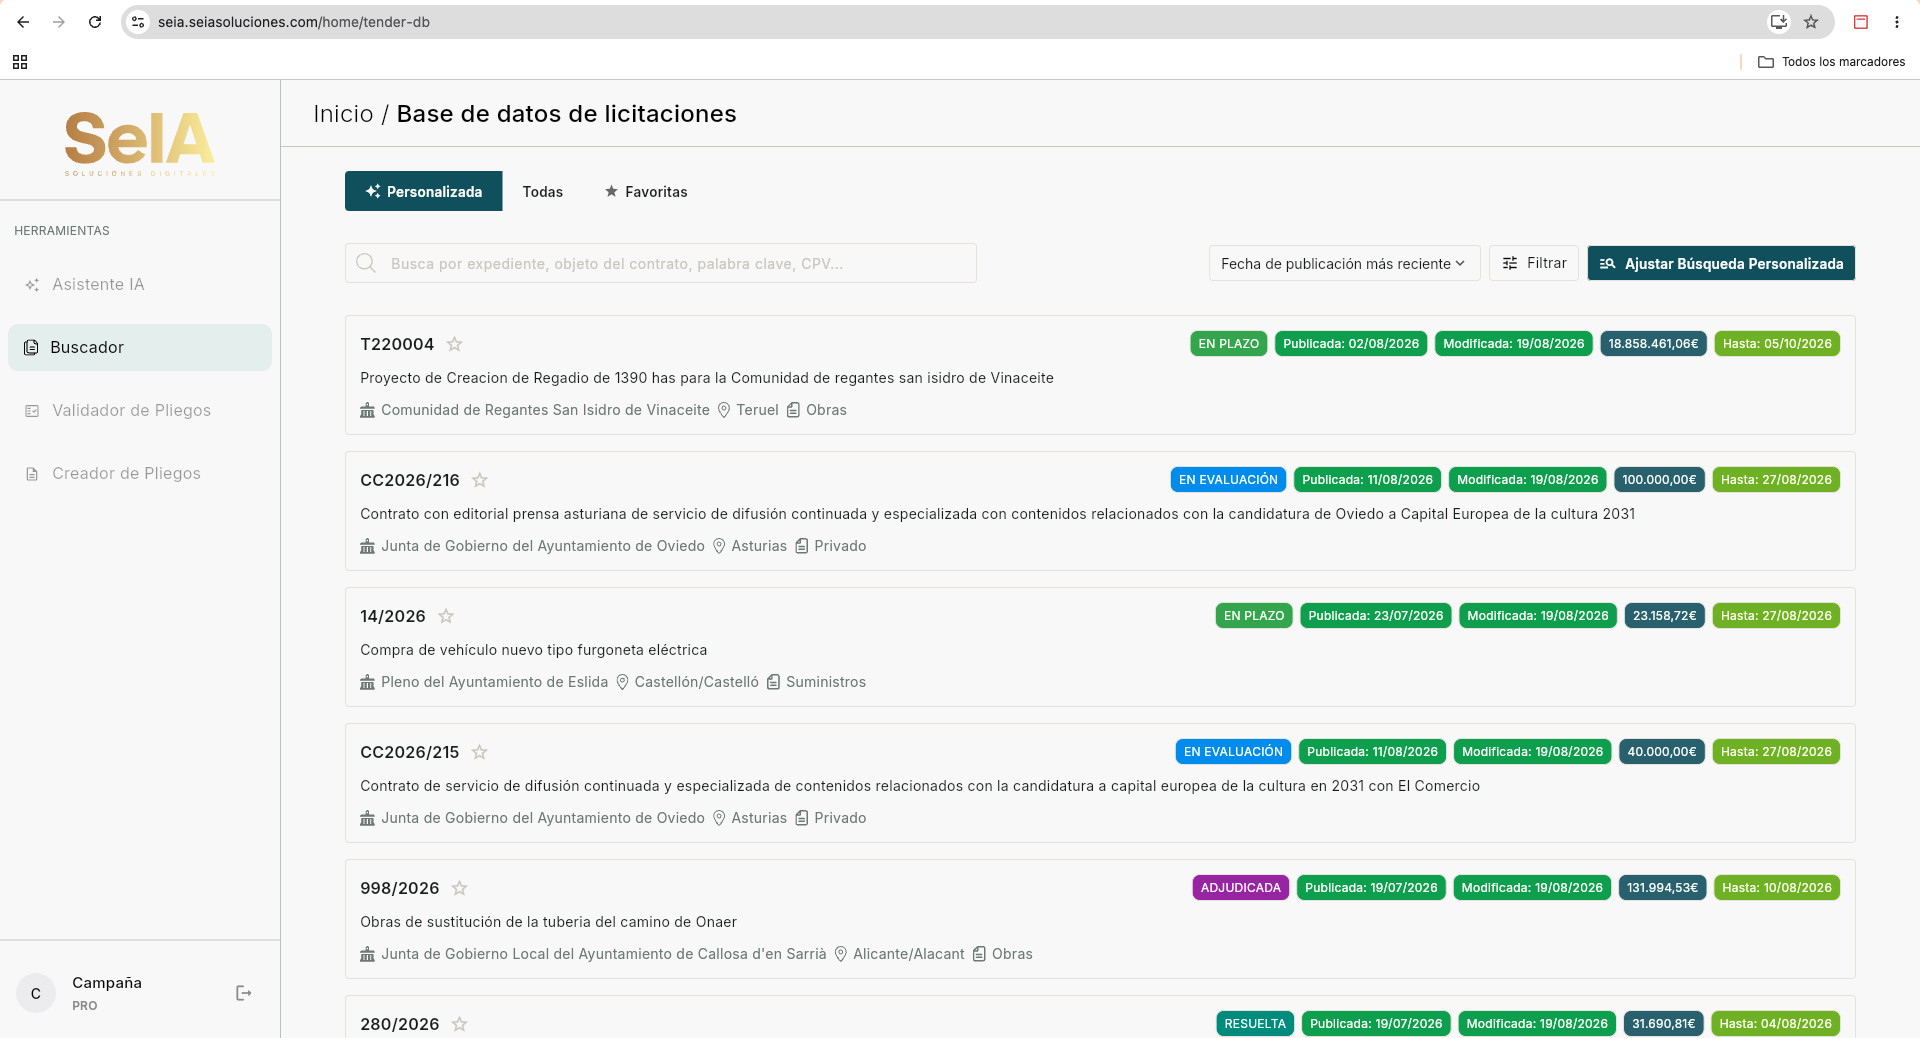Favorite tender 998/2026 with star
The width and height of the screenshot is (1920, 1038).
(x=459, y=888)
